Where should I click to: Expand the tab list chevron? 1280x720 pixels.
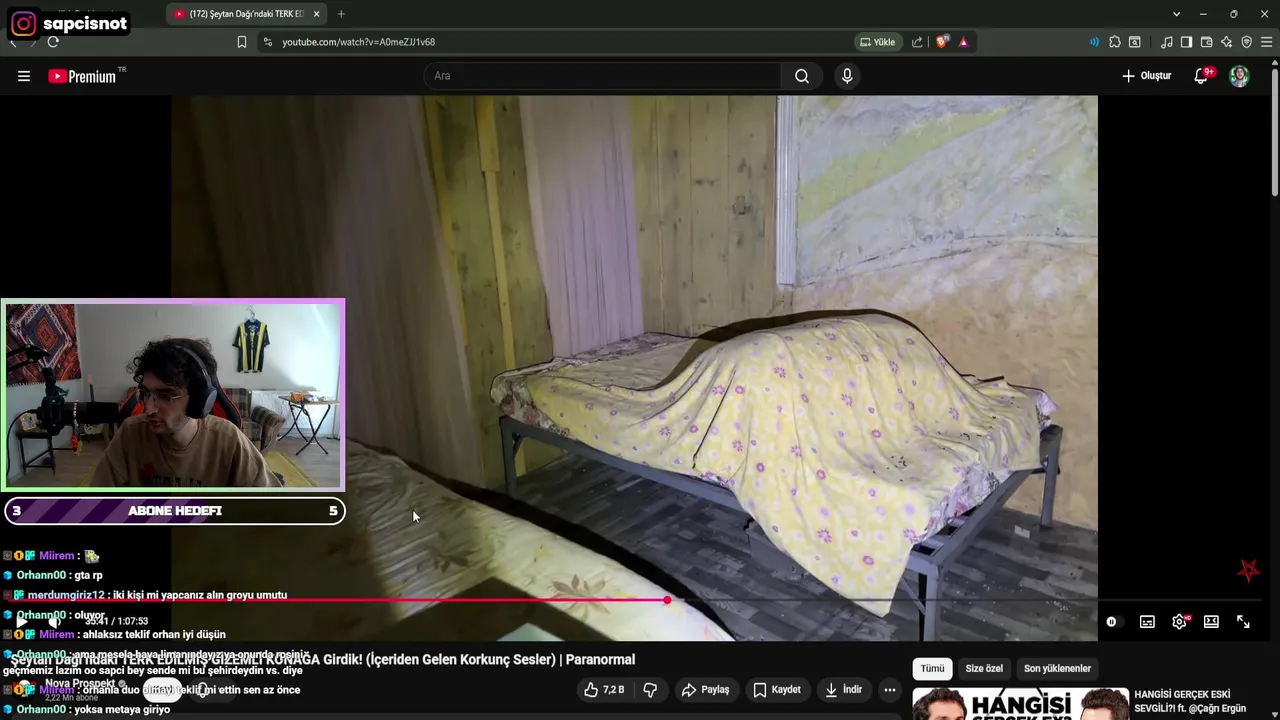1176,14
